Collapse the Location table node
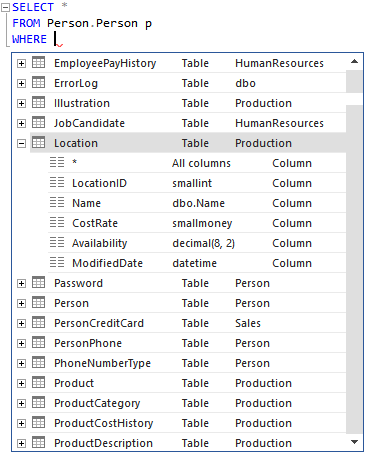This screenshot has width=367, height=457. 21,143
